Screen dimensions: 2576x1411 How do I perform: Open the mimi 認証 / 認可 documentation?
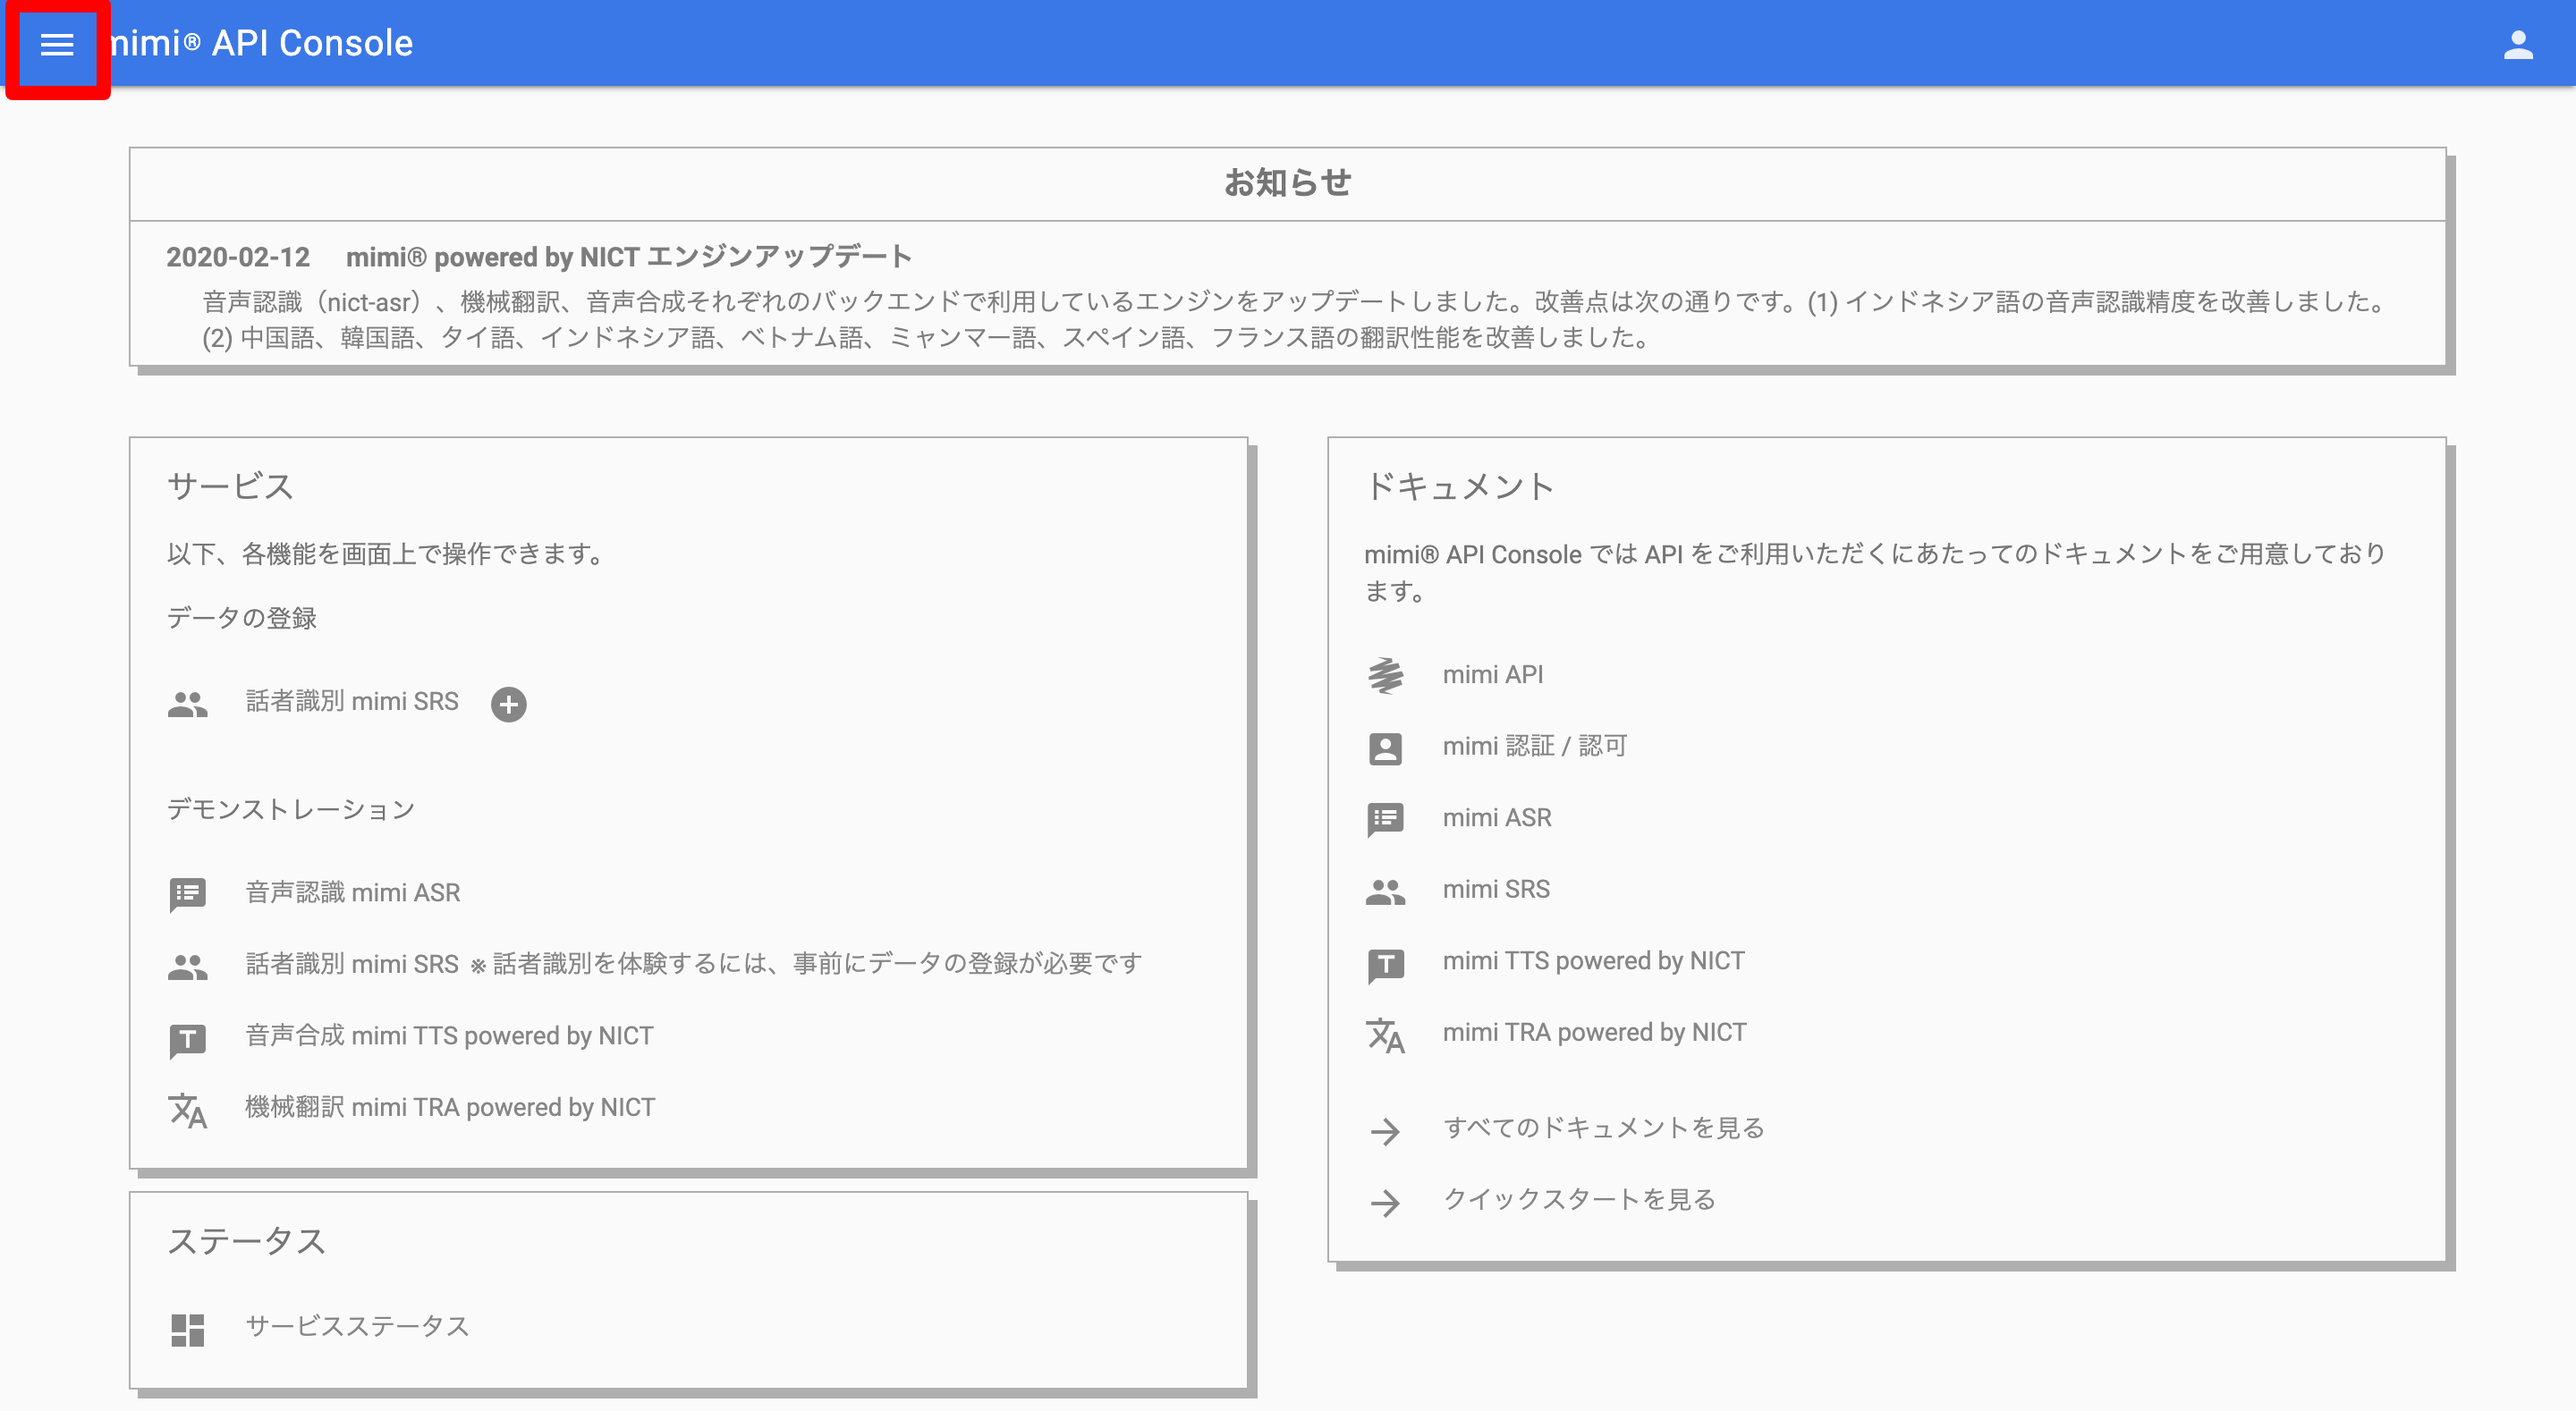(1535, 746)
